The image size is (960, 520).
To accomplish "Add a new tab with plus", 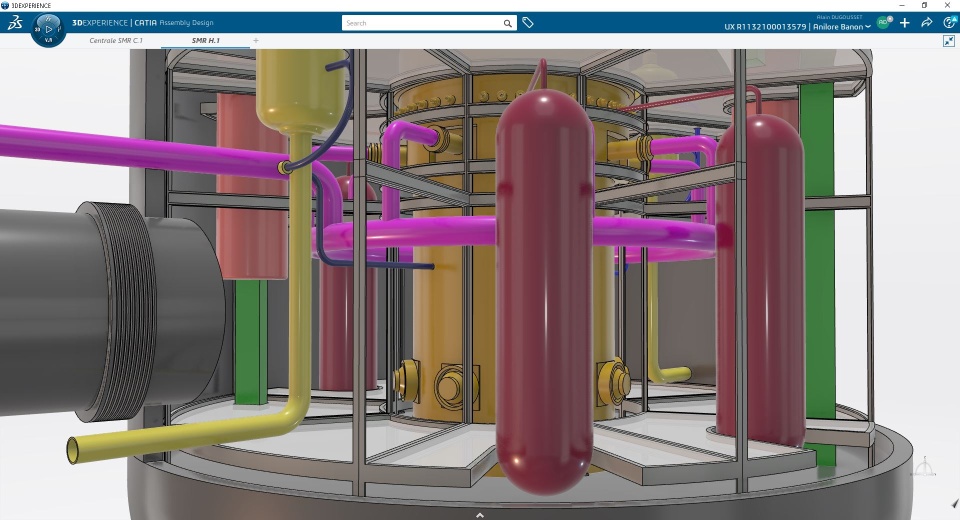I will [256, 40].
